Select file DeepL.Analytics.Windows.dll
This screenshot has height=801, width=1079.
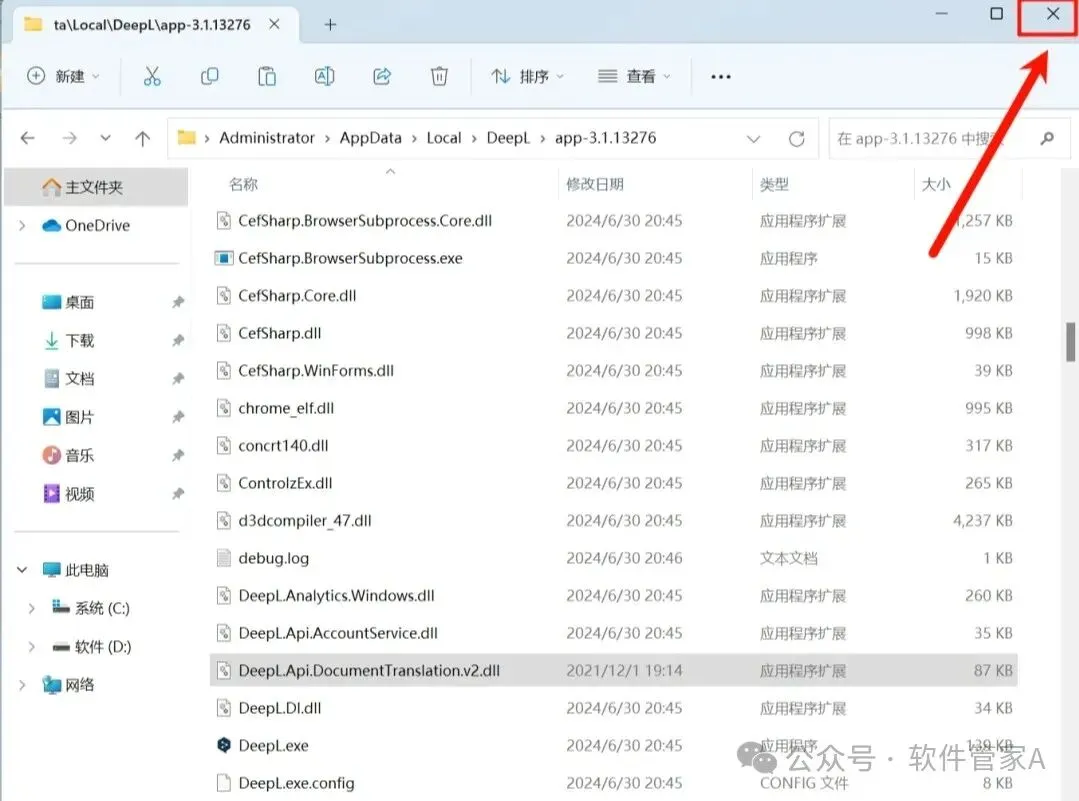(336, 596)
